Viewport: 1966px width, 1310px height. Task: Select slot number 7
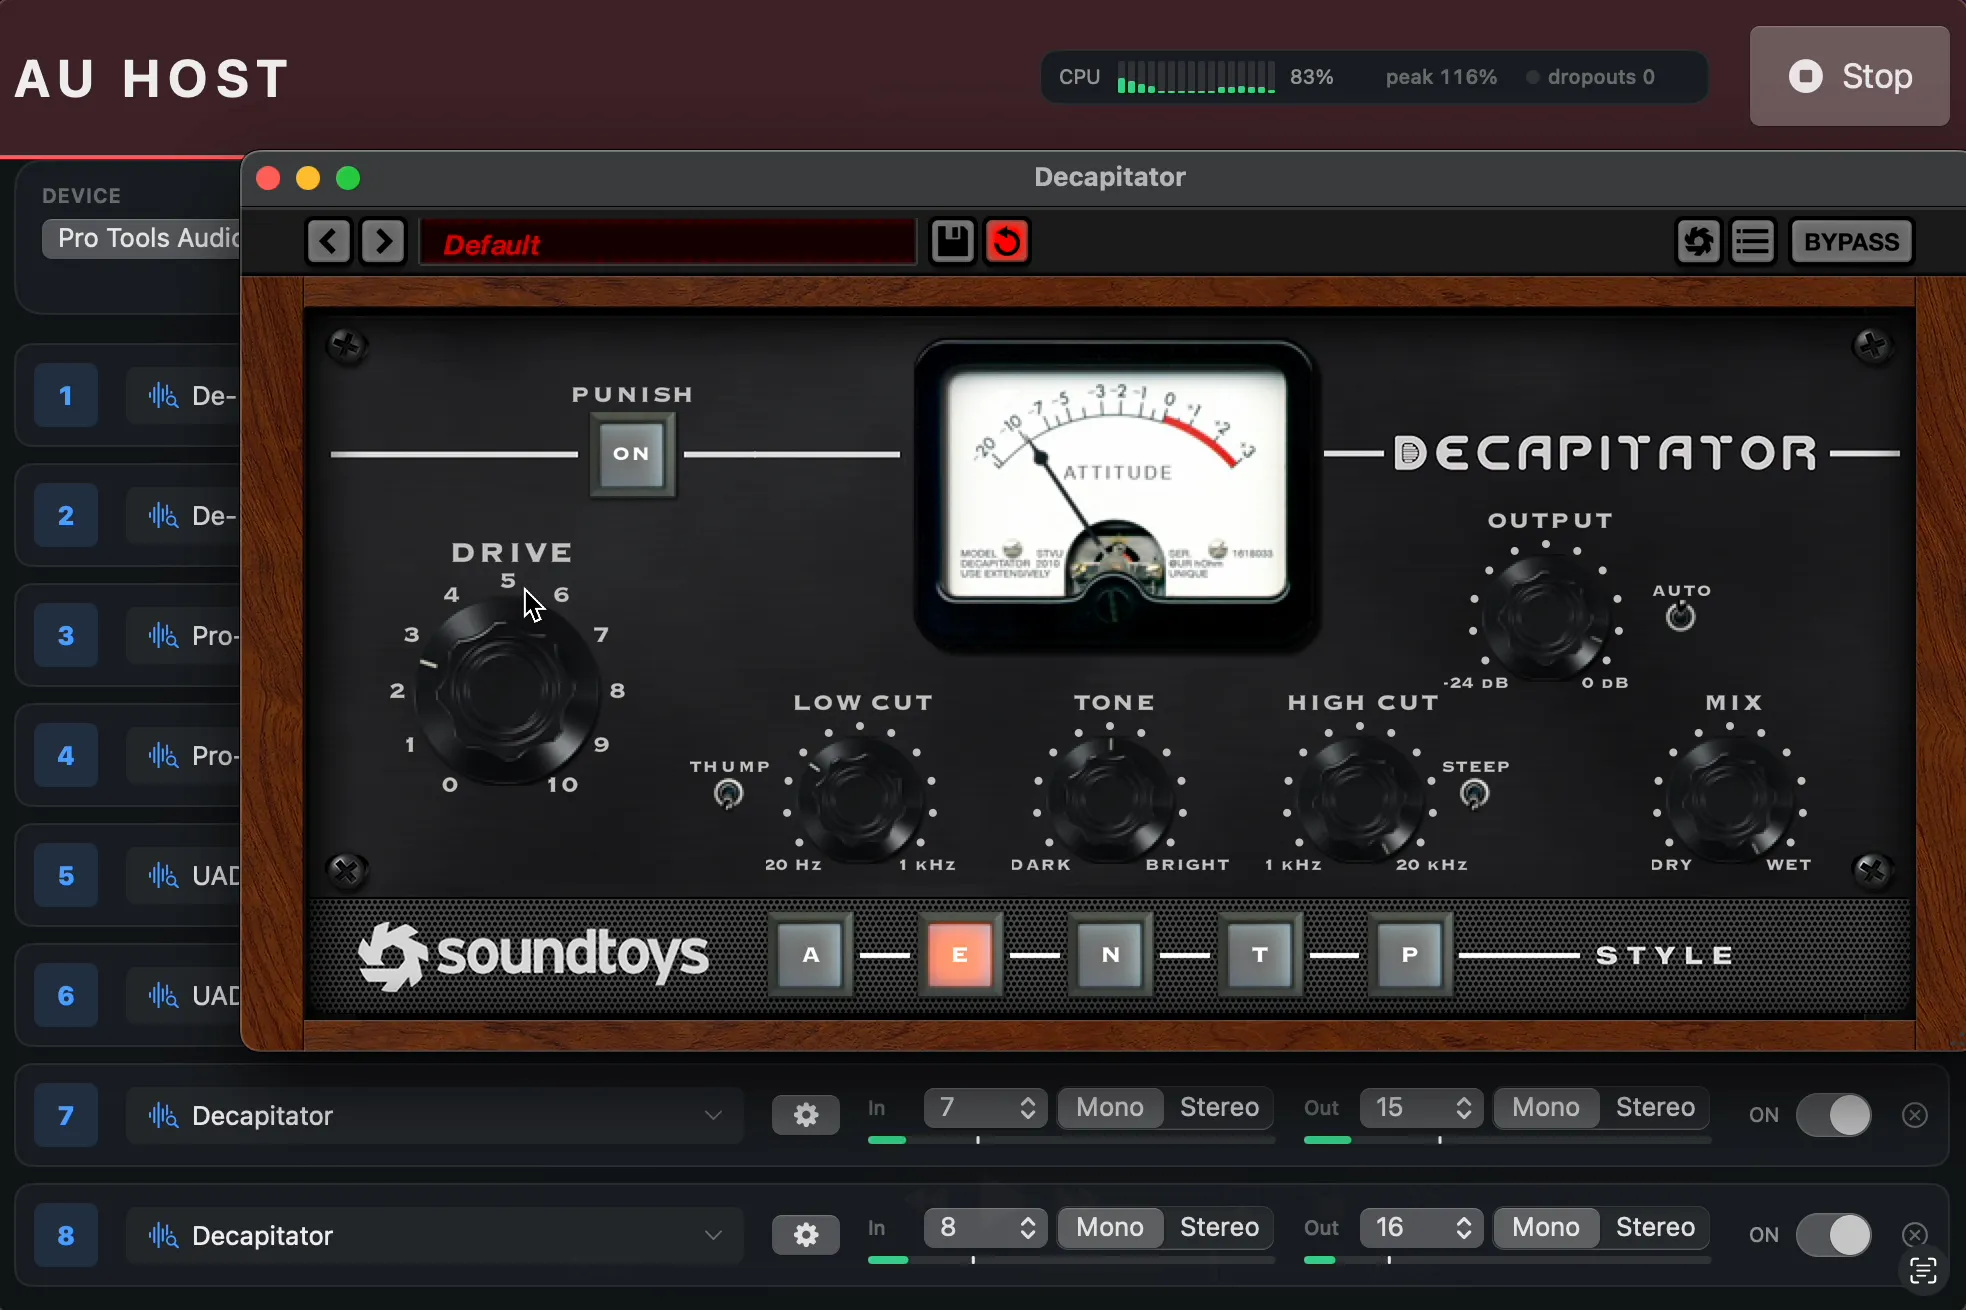tap(66, 1116)
